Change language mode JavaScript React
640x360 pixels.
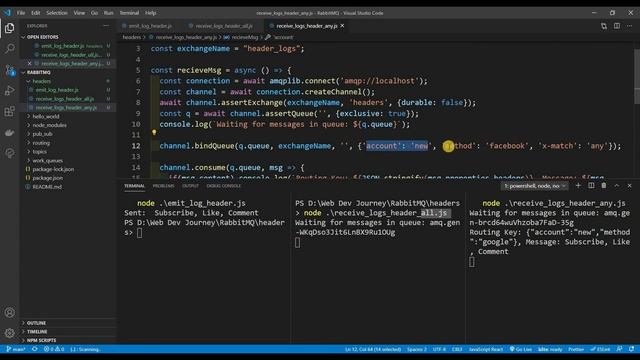tap(486, 349)
